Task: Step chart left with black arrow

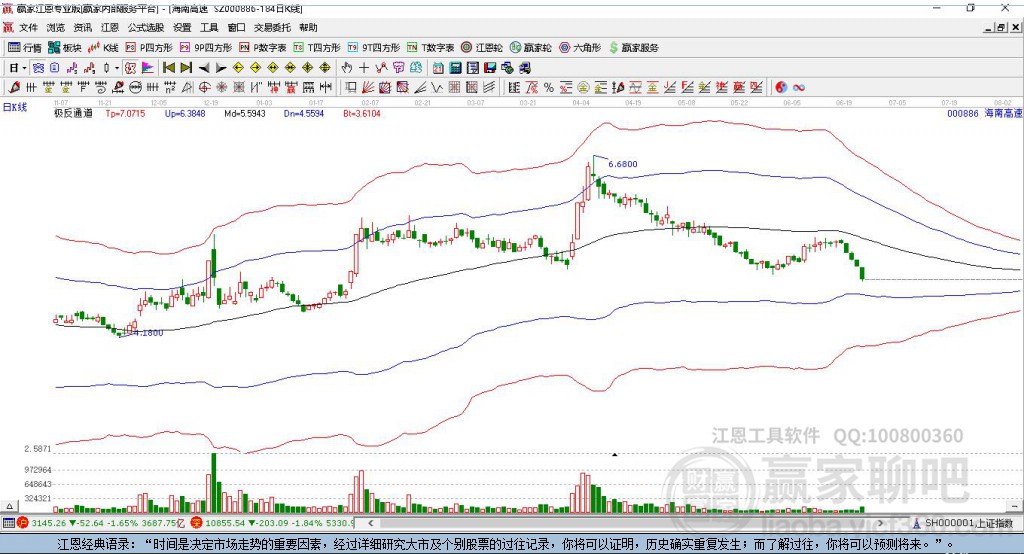Action: 204,68
